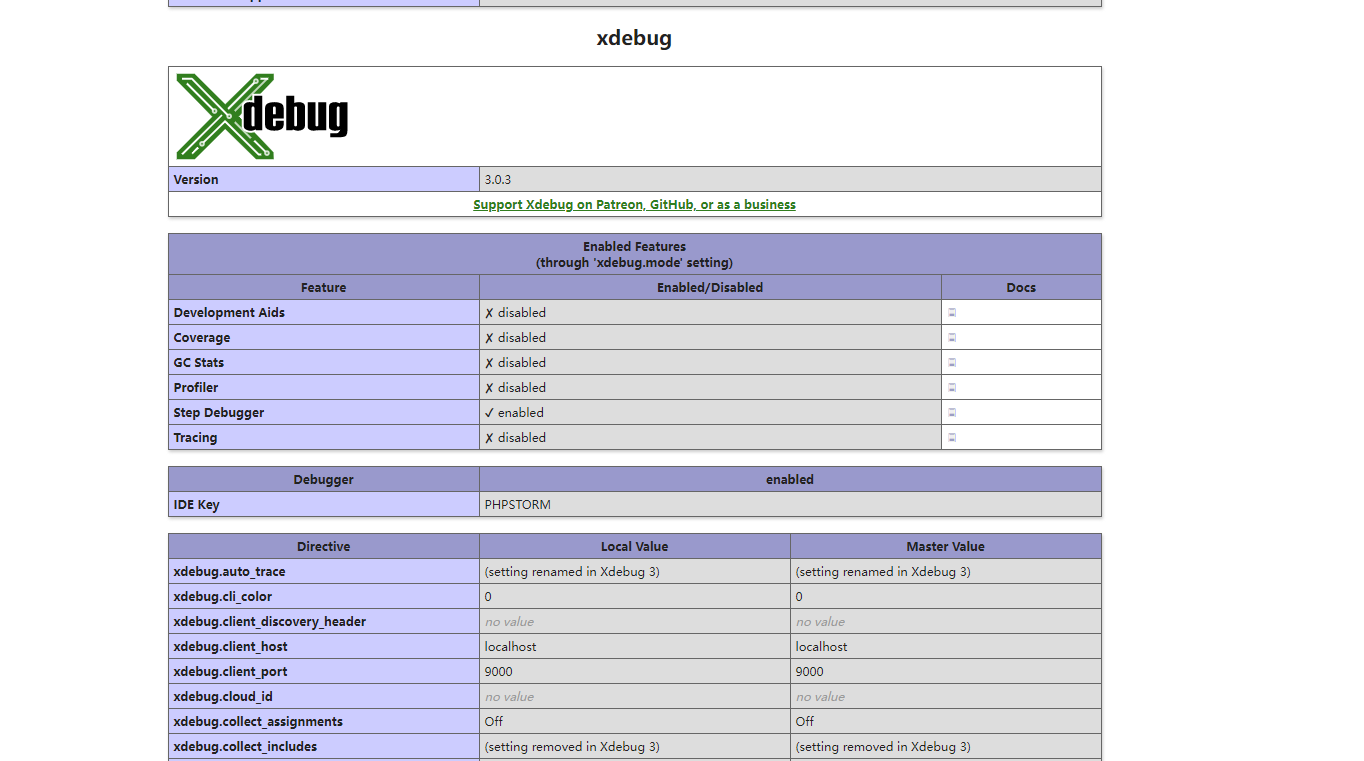The height and width of the screenshot is (761, 1364).
Task: Click local value of xdebug.collect_includes
Action: click(572, 747)
